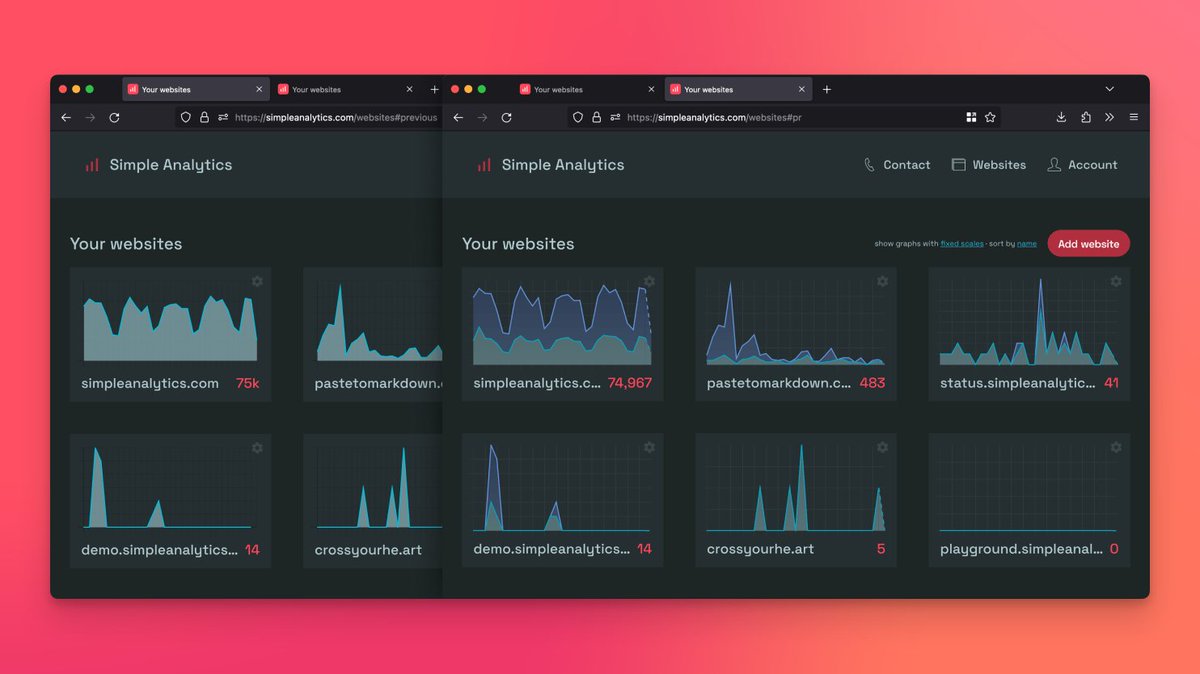Open a new tab in the left window
Viewport: 1200px width, 674px height.
[x=434, y=89]
